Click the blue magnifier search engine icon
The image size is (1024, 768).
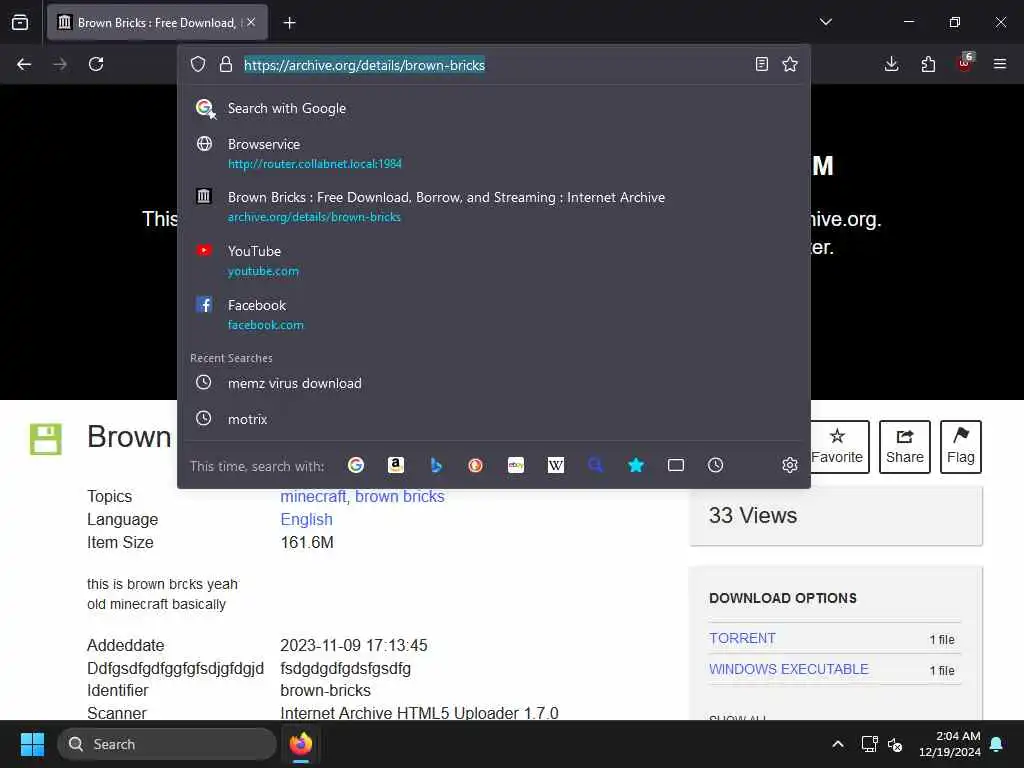coord(596,465)
